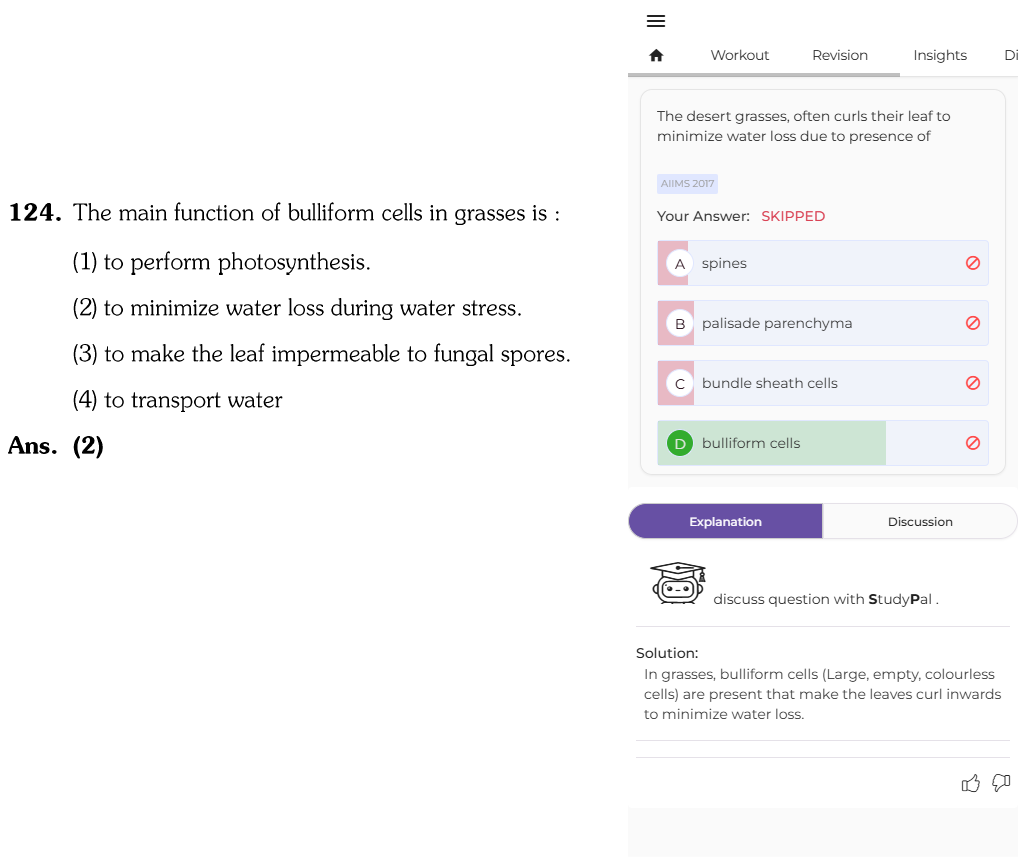Click the thumbs down icon
This screenshot has height=857, width=1018.
coord(1001,783)
